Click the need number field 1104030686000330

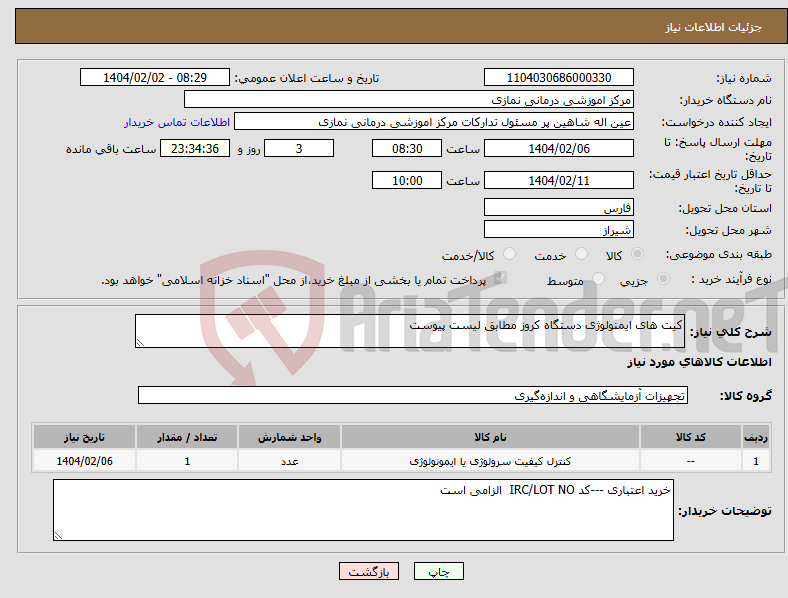point(559,77)
